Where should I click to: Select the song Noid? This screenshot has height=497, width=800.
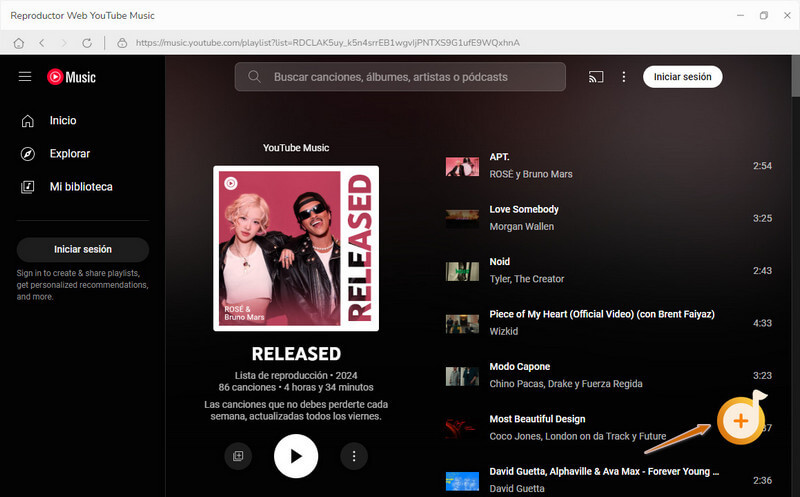coord(499,262)
